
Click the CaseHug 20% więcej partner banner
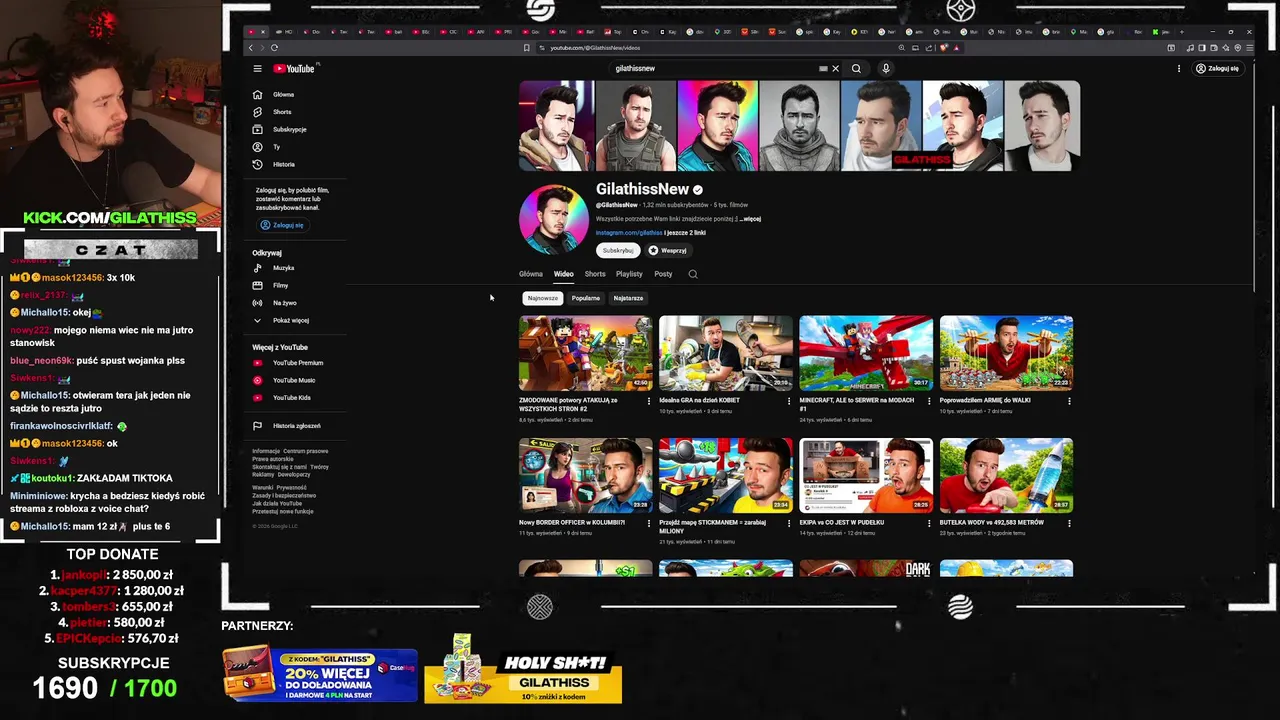pyautogui.click(x=320, y=677)
